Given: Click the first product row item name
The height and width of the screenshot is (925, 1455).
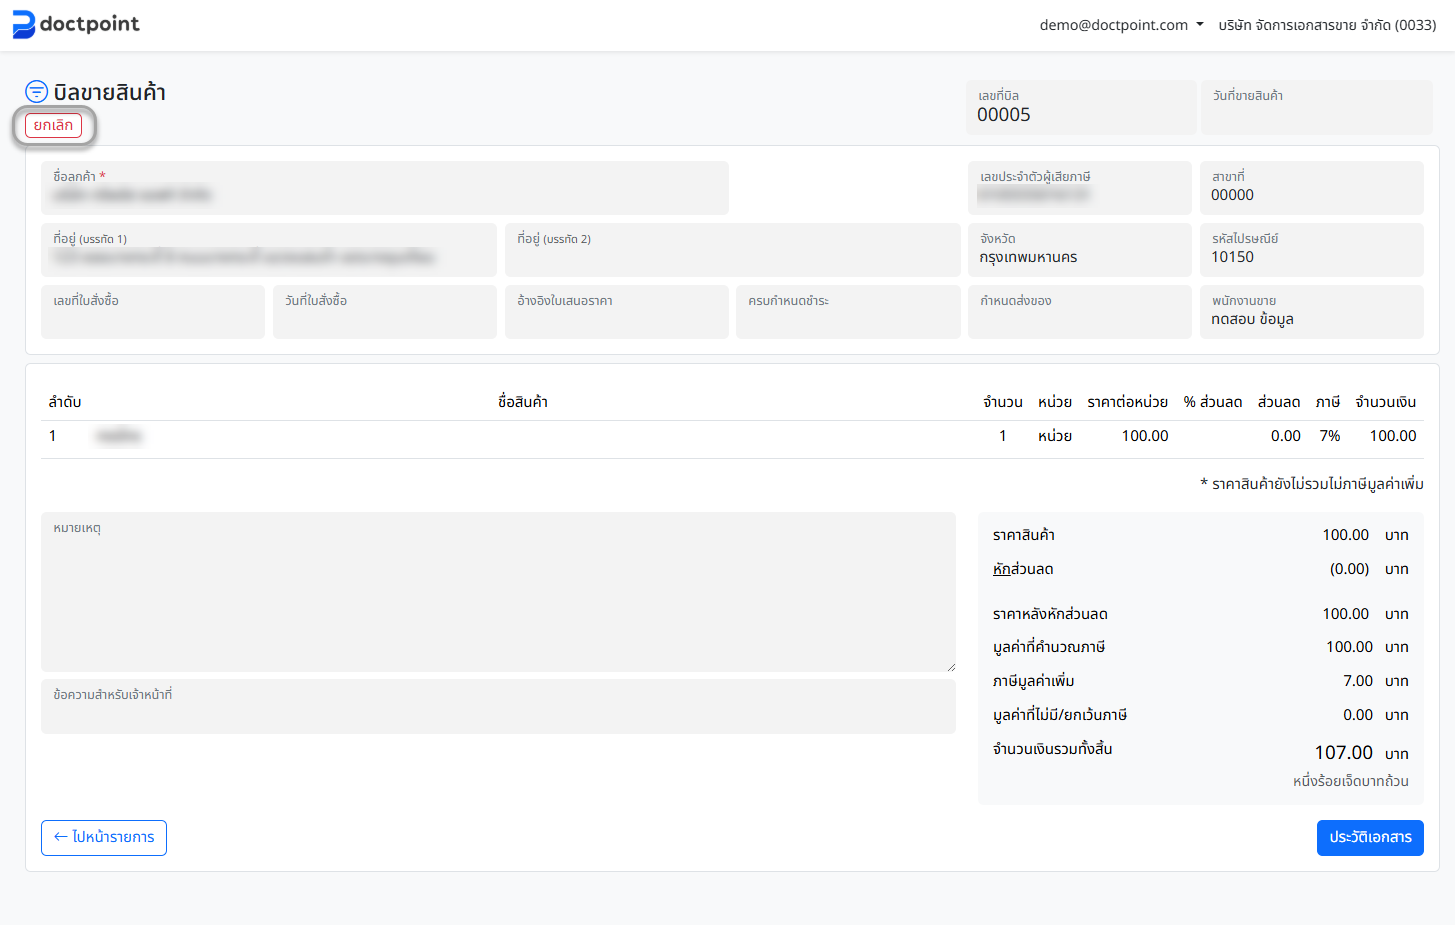Looking at the screenshot, I should click(119, 436).
